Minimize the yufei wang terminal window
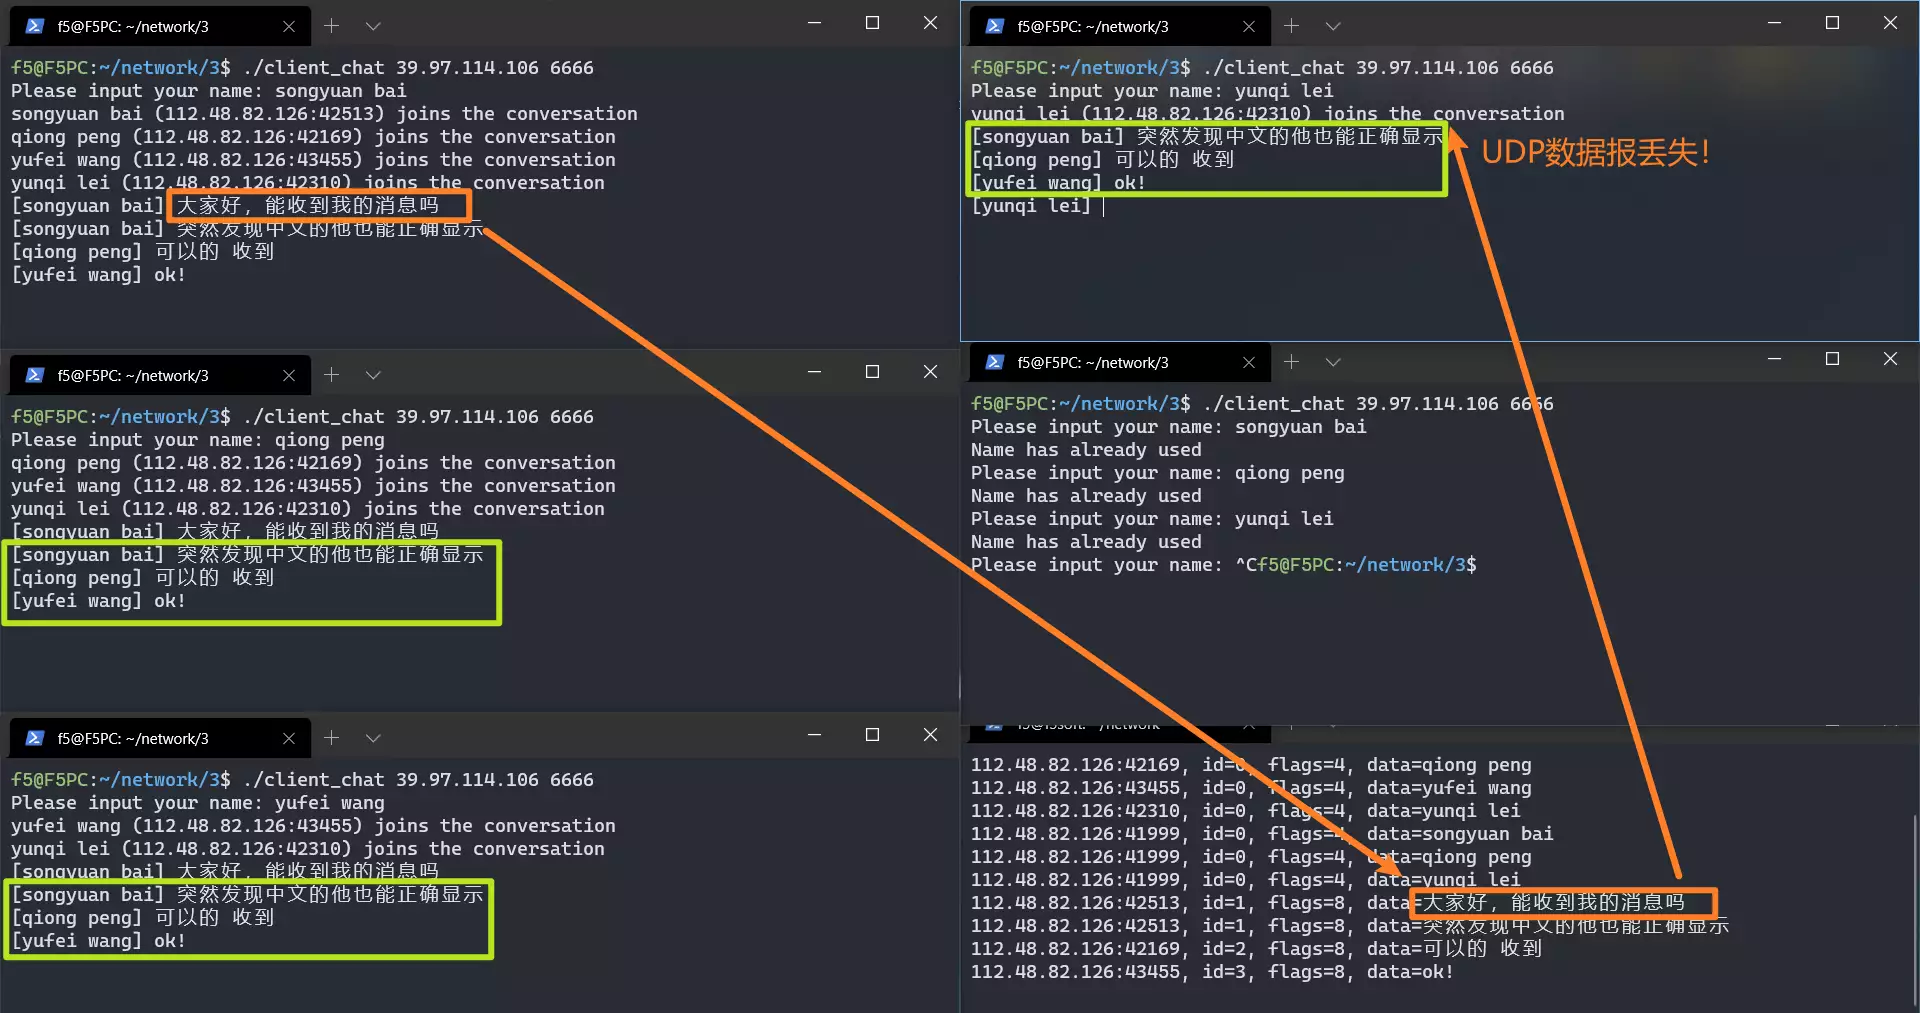 click(814, 735)
